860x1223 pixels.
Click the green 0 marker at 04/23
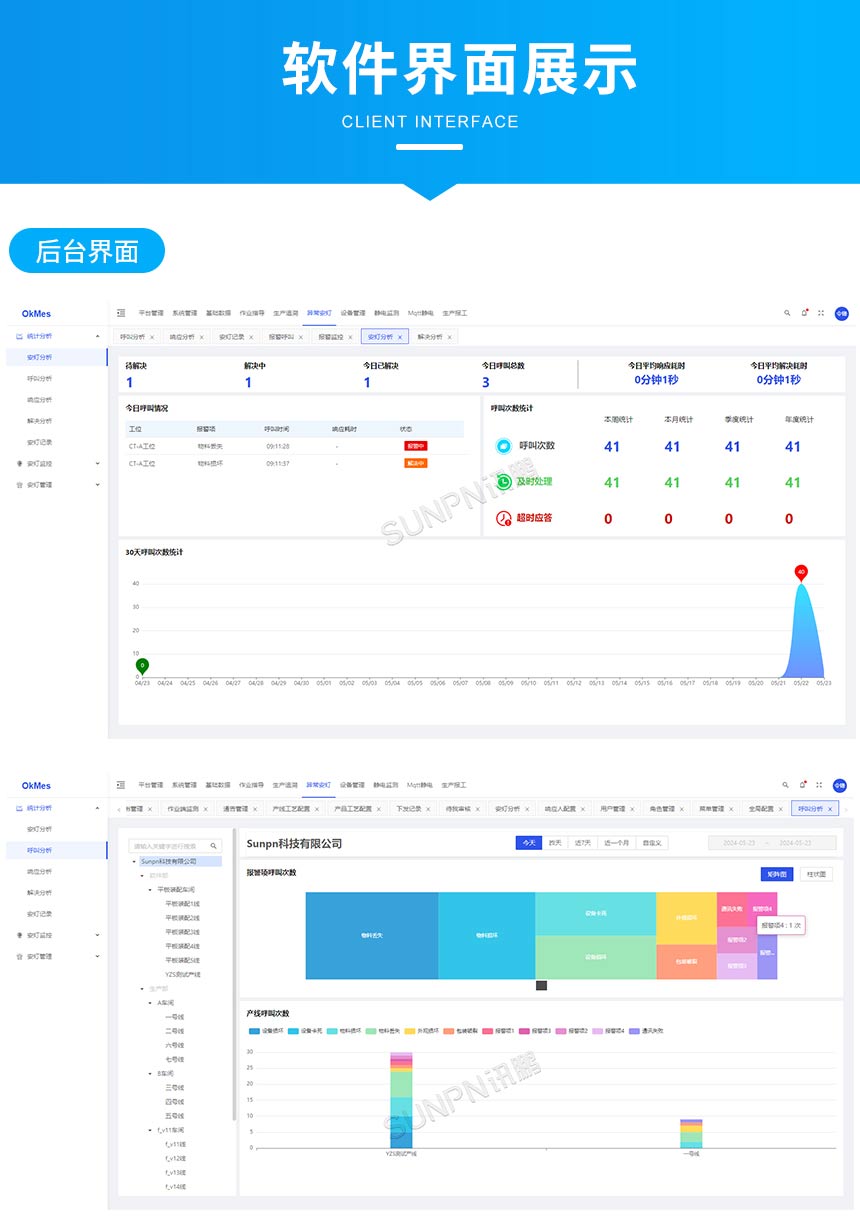tap(142, 665)
